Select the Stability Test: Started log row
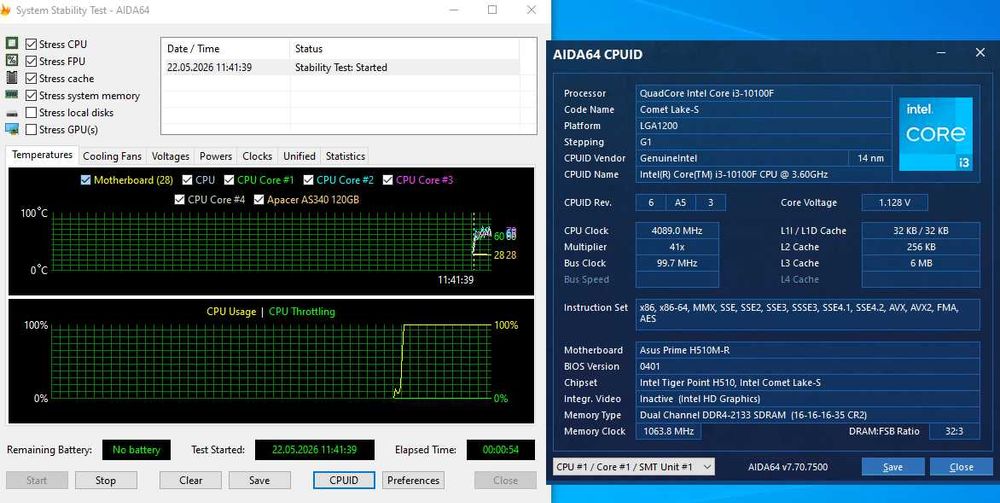 point(340,68)
